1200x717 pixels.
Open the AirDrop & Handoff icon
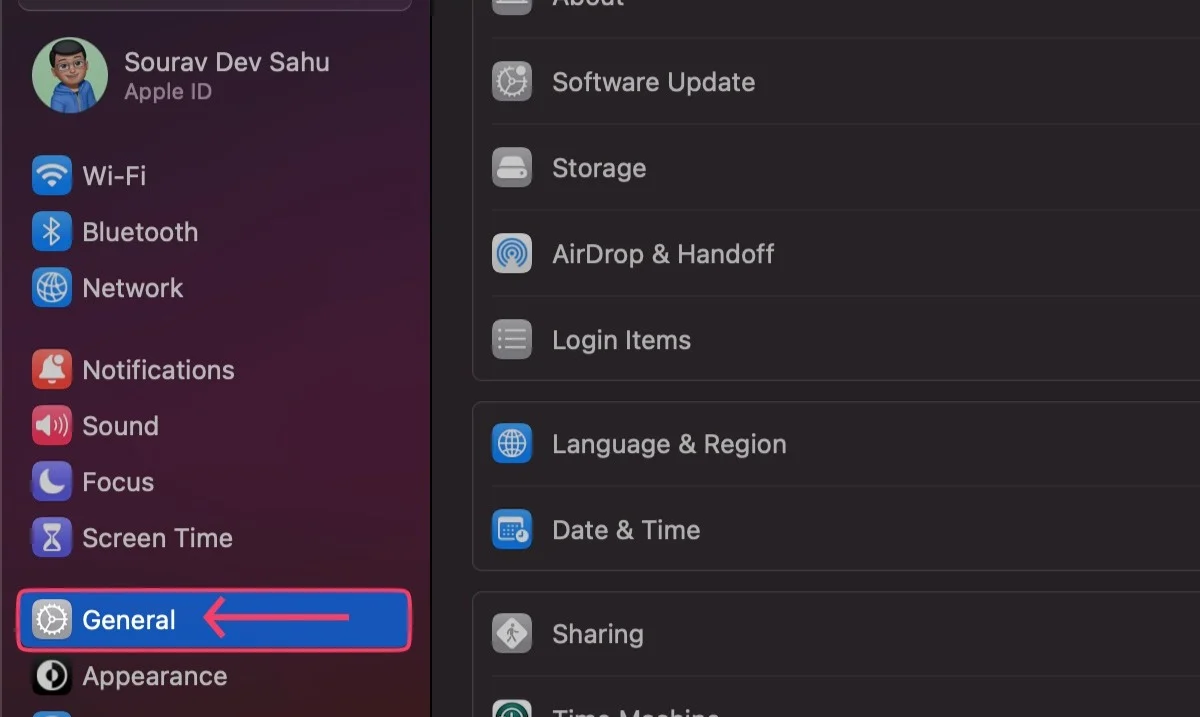[x=512, y=254]
